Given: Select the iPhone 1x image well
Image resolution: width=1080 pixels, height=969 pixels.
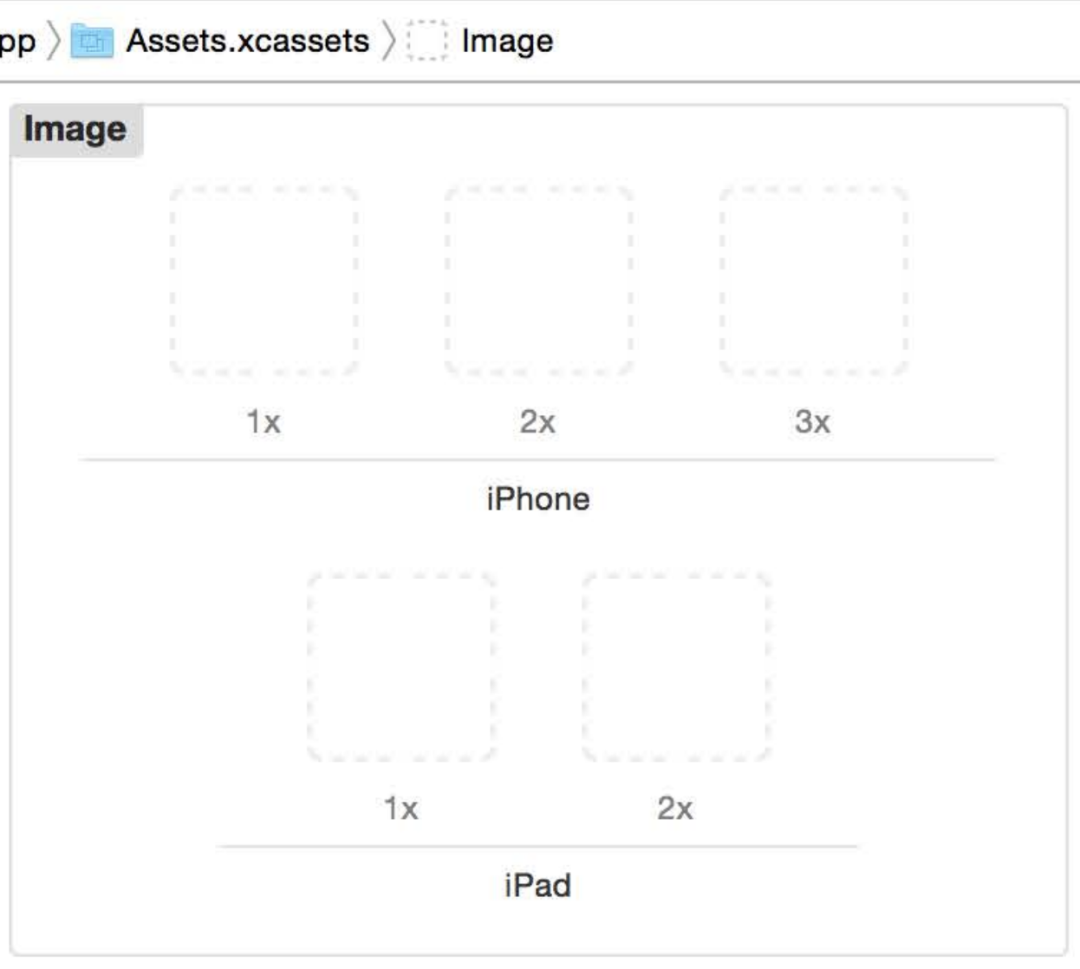Looking at the screenshot, I should tap(264, 280).
